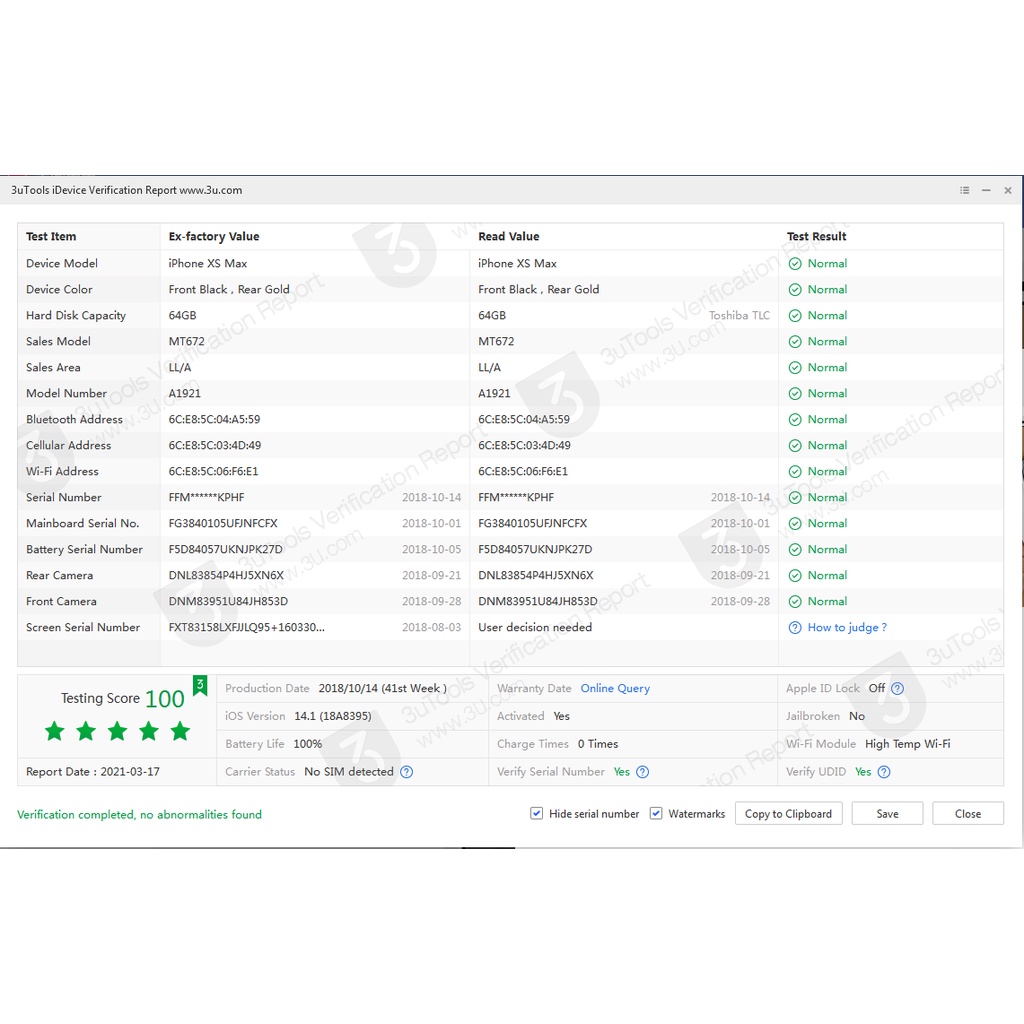Select ex-factory battery serial F5D84057UKNJPK27D

point(225,550)
